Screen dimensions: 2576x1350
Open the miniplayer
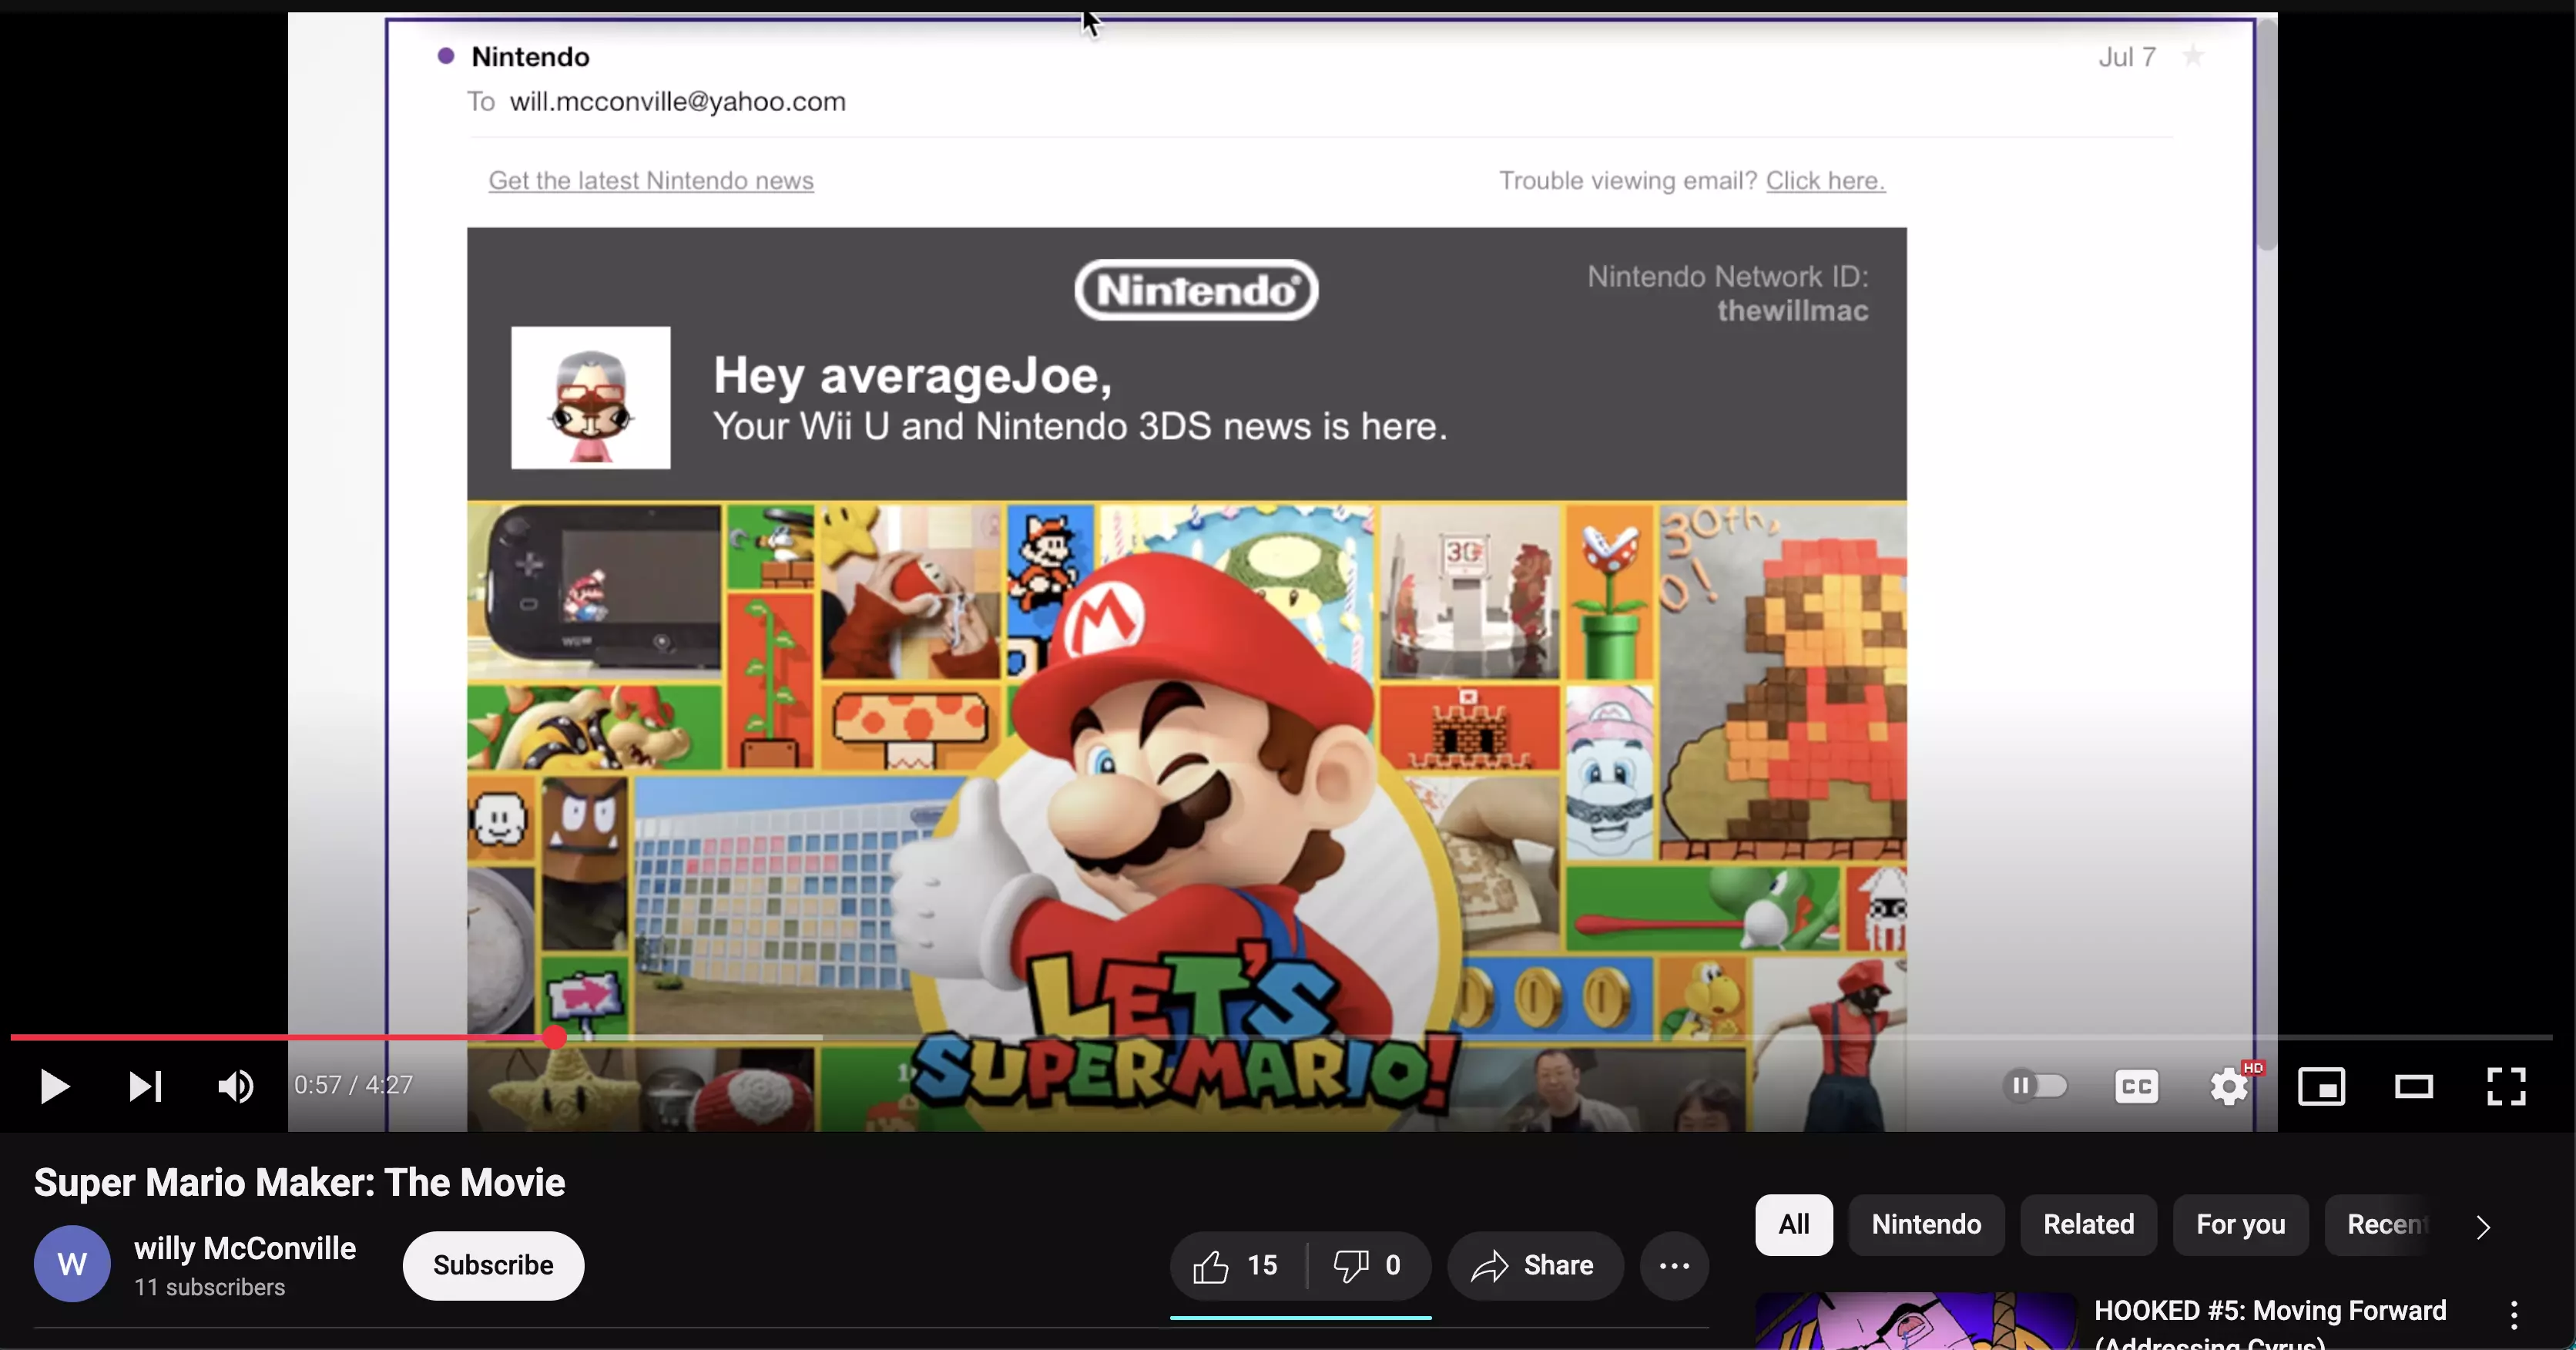click(x=2321, y=1087)
